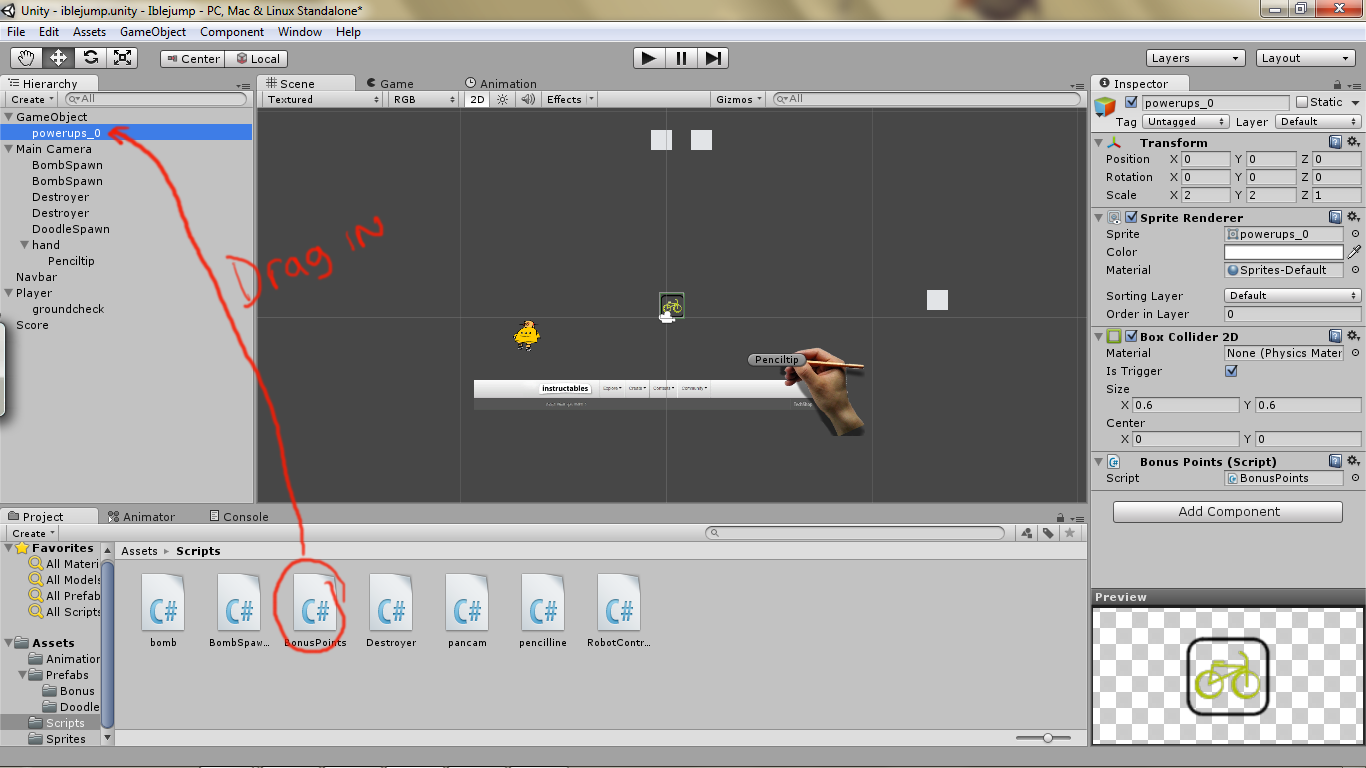Select the RobotContr... C# script asset
This screenshot has width=1366, height=768.
[619, 611]
